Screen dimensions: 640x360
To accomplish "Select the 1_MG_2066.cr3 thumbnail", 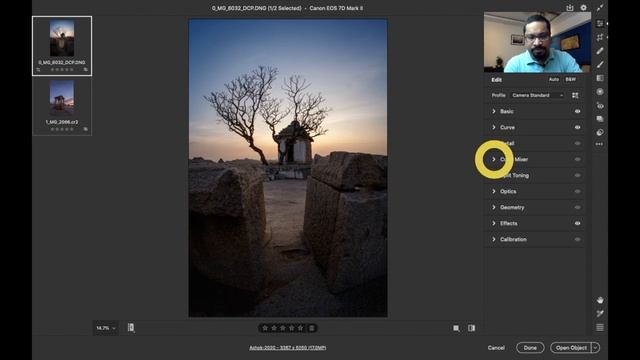I will tap(62, 106).
